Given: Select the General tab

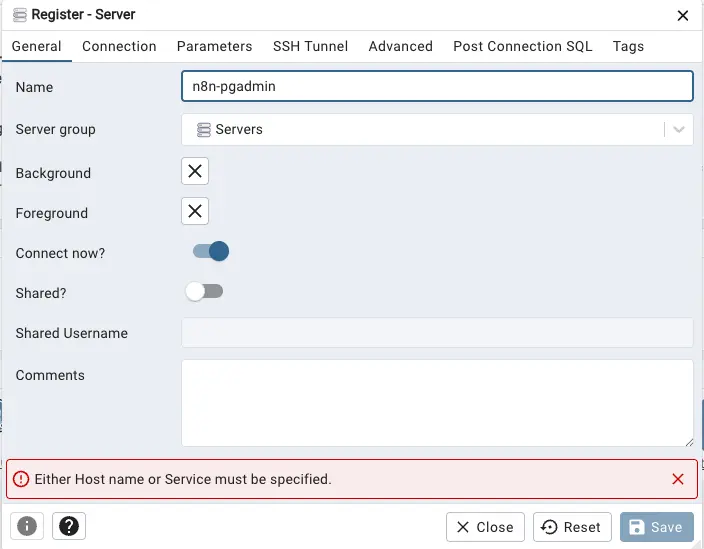Looking at the screenshot, I should point(36,46).
